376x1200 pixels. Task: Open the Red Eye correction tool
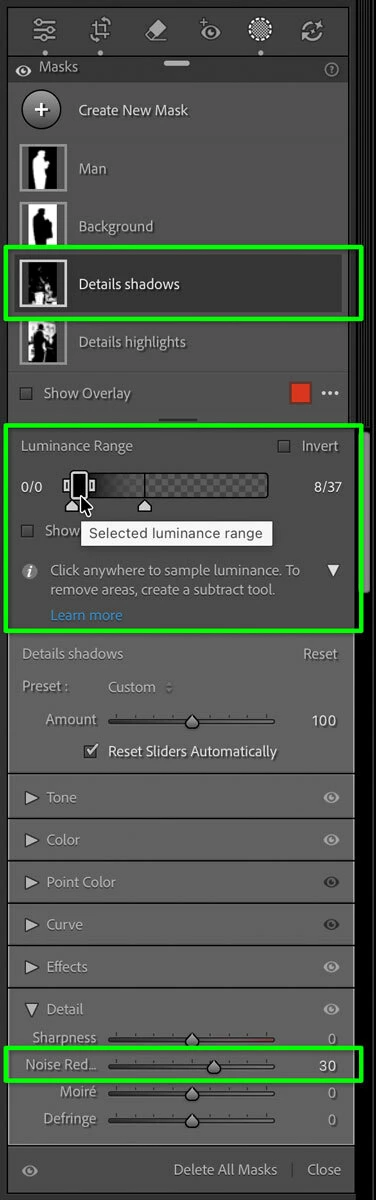pos(209,29)
